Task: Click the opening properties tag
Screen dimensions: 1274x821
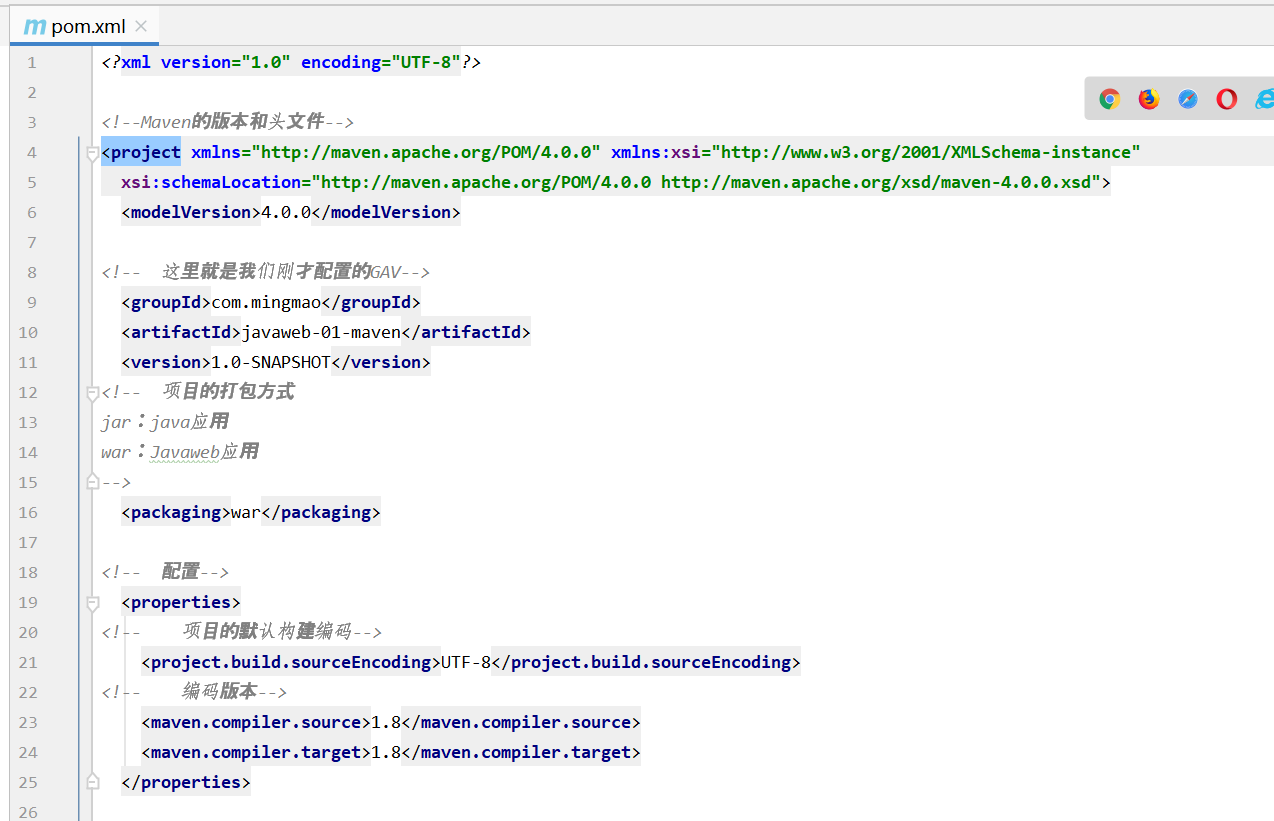Action: pyautogui.click(x=181, y=602)
